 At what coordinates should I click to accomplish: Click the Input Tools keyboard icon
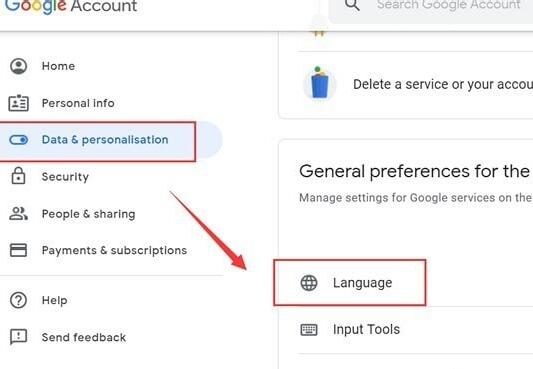click(309, 330)
